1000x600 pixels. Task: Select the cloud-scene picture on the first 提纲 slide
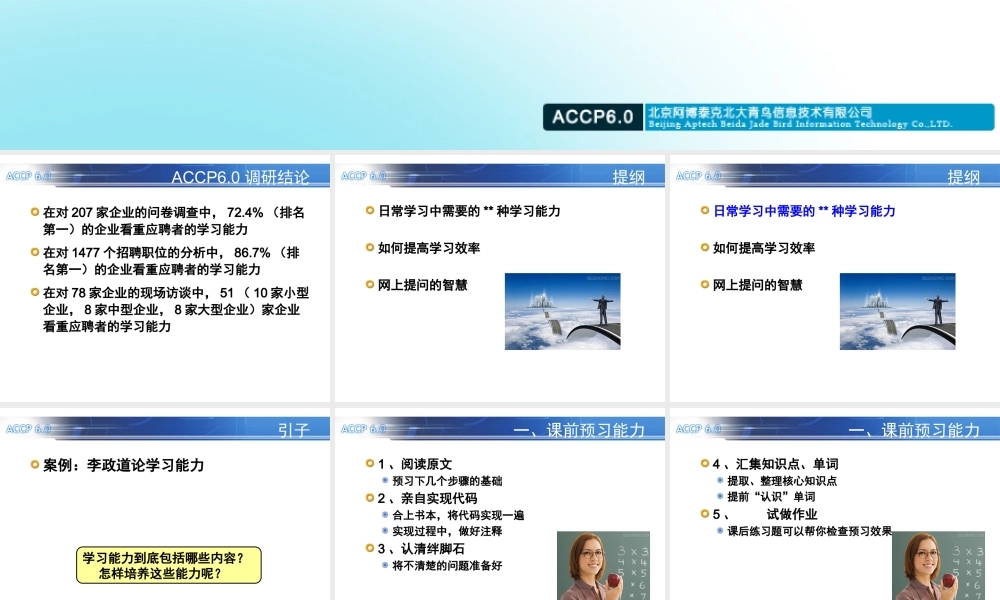(x=563, y=311)
